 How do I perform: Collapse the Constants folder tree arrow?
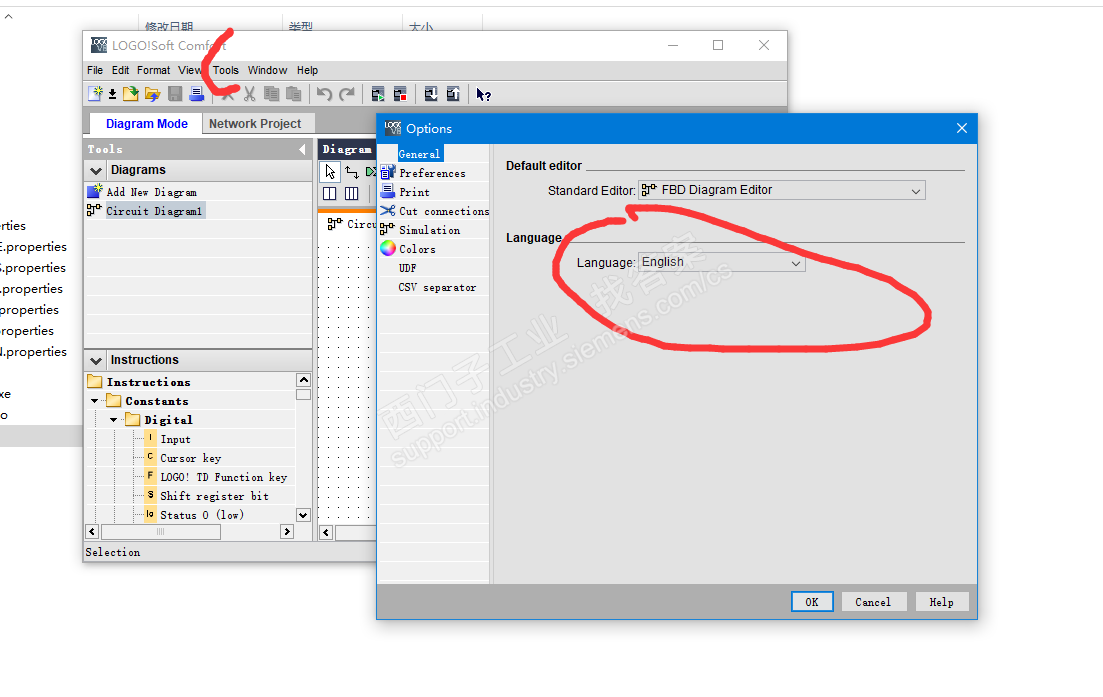pos(95,401)
